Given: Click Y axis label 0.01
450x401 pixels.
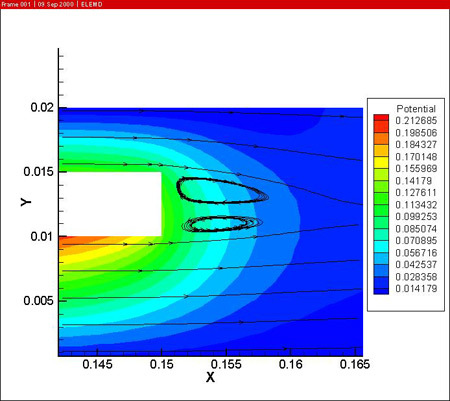Looking at the screenshot, I should tap(42, 236).
